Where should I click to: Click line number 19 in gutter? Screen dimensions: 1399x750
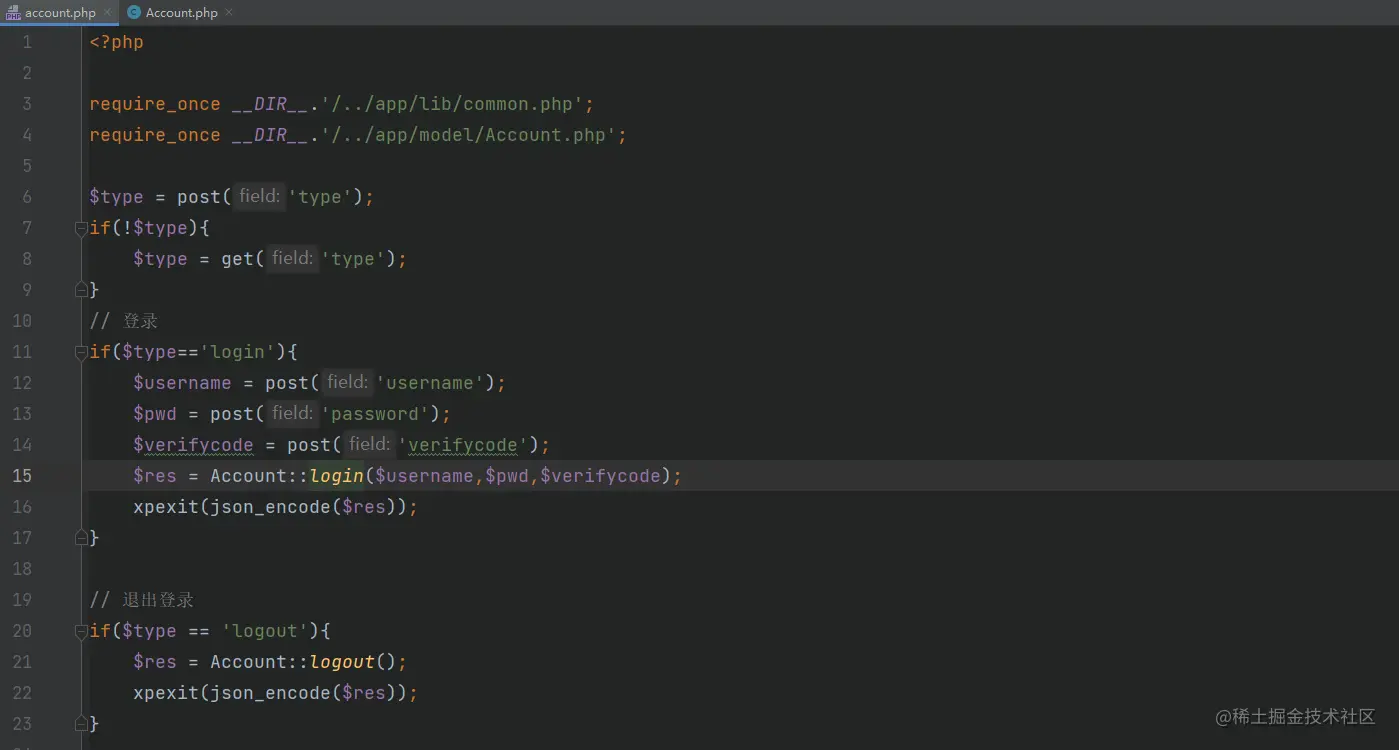pyautogui.click(x=22, y=600)
